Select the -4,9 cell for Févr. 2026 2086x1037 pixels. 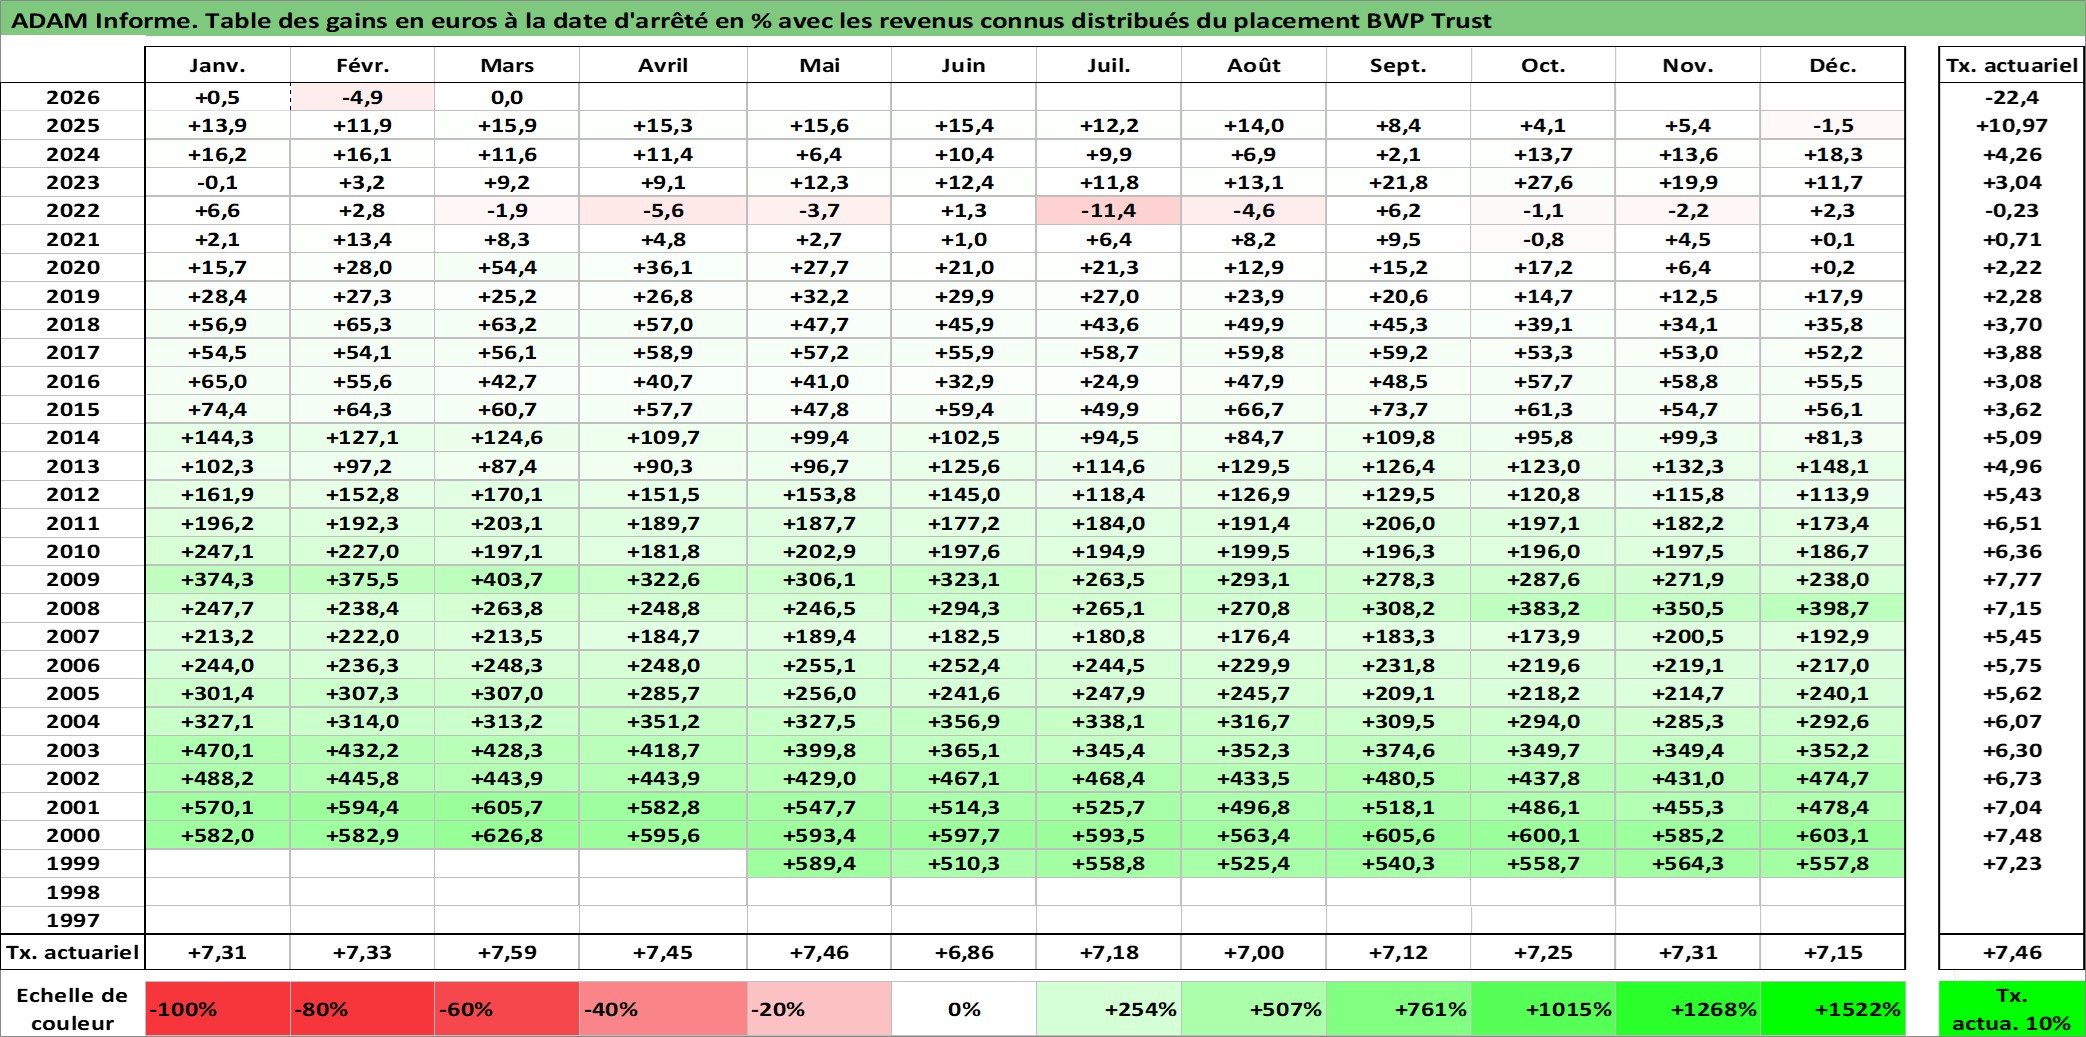click(x=362, y=97)
